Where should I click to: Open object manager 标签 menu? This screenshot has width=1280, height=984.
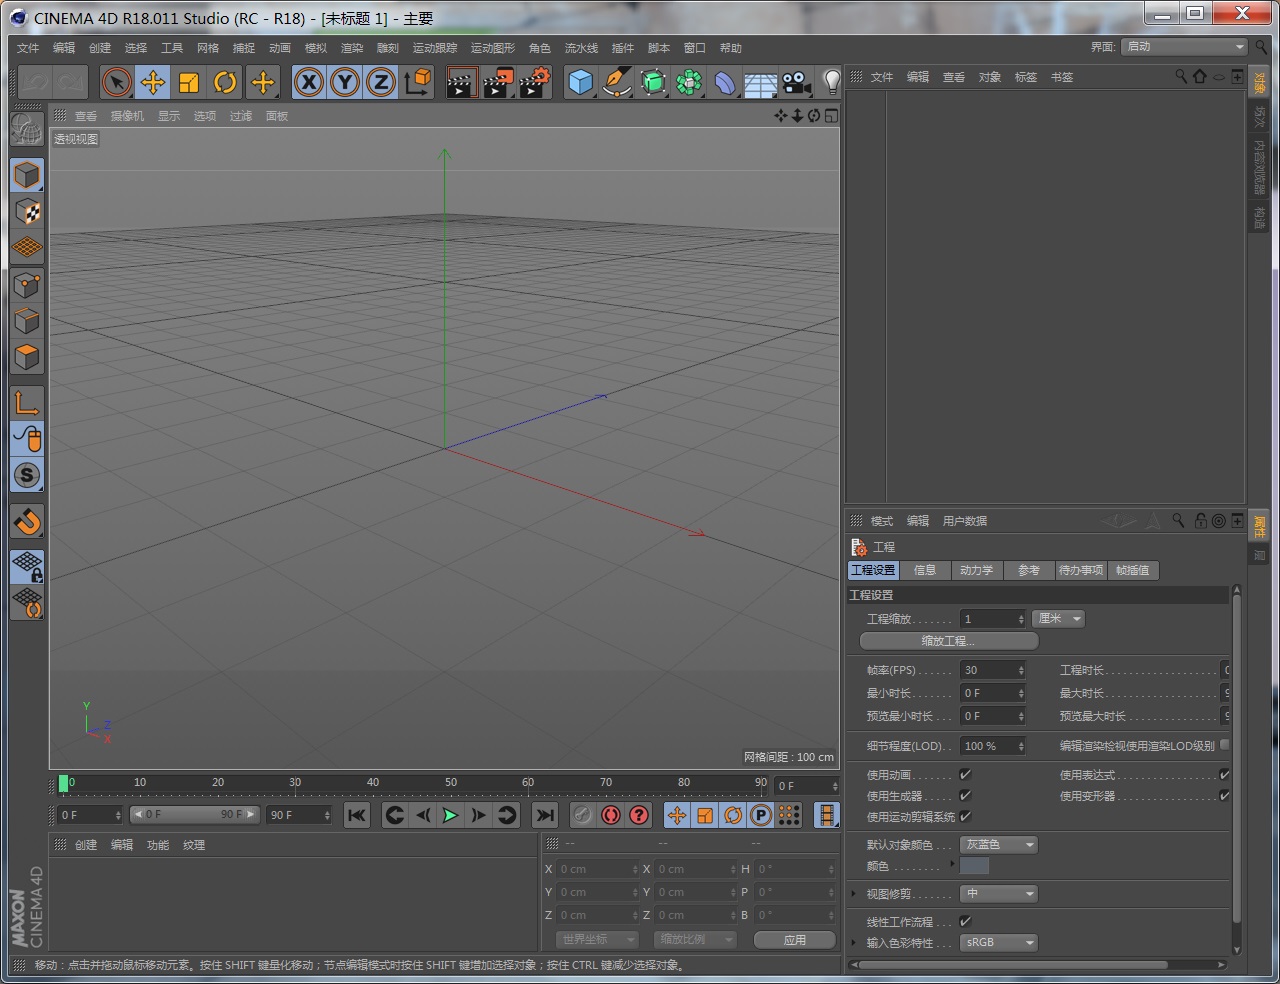click(1026, 77)
